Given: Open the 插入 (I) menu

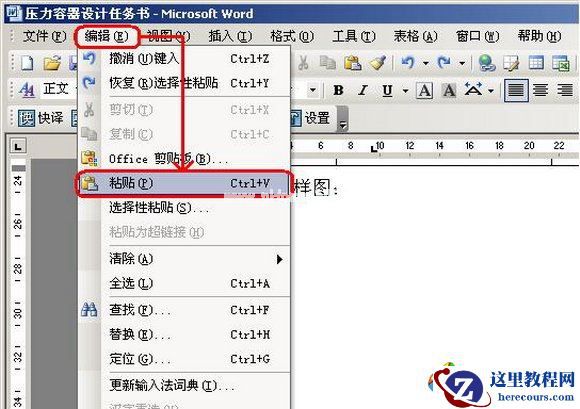Looking at the screenshot, I should point(230,36).
